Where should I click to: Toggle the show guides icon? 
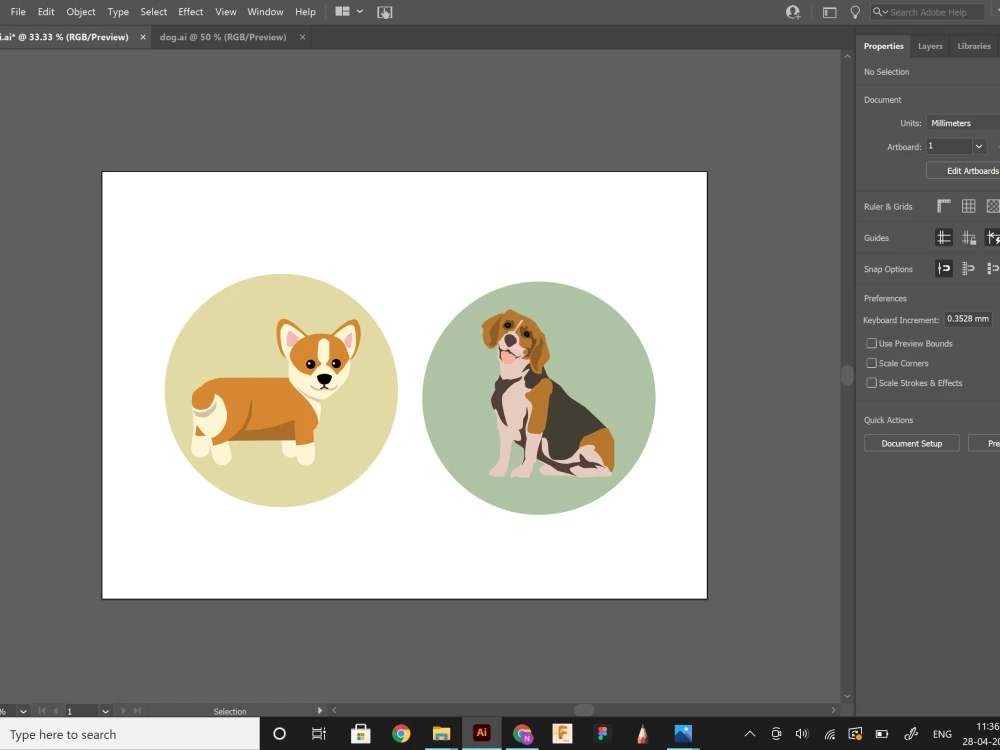(944, 238)
